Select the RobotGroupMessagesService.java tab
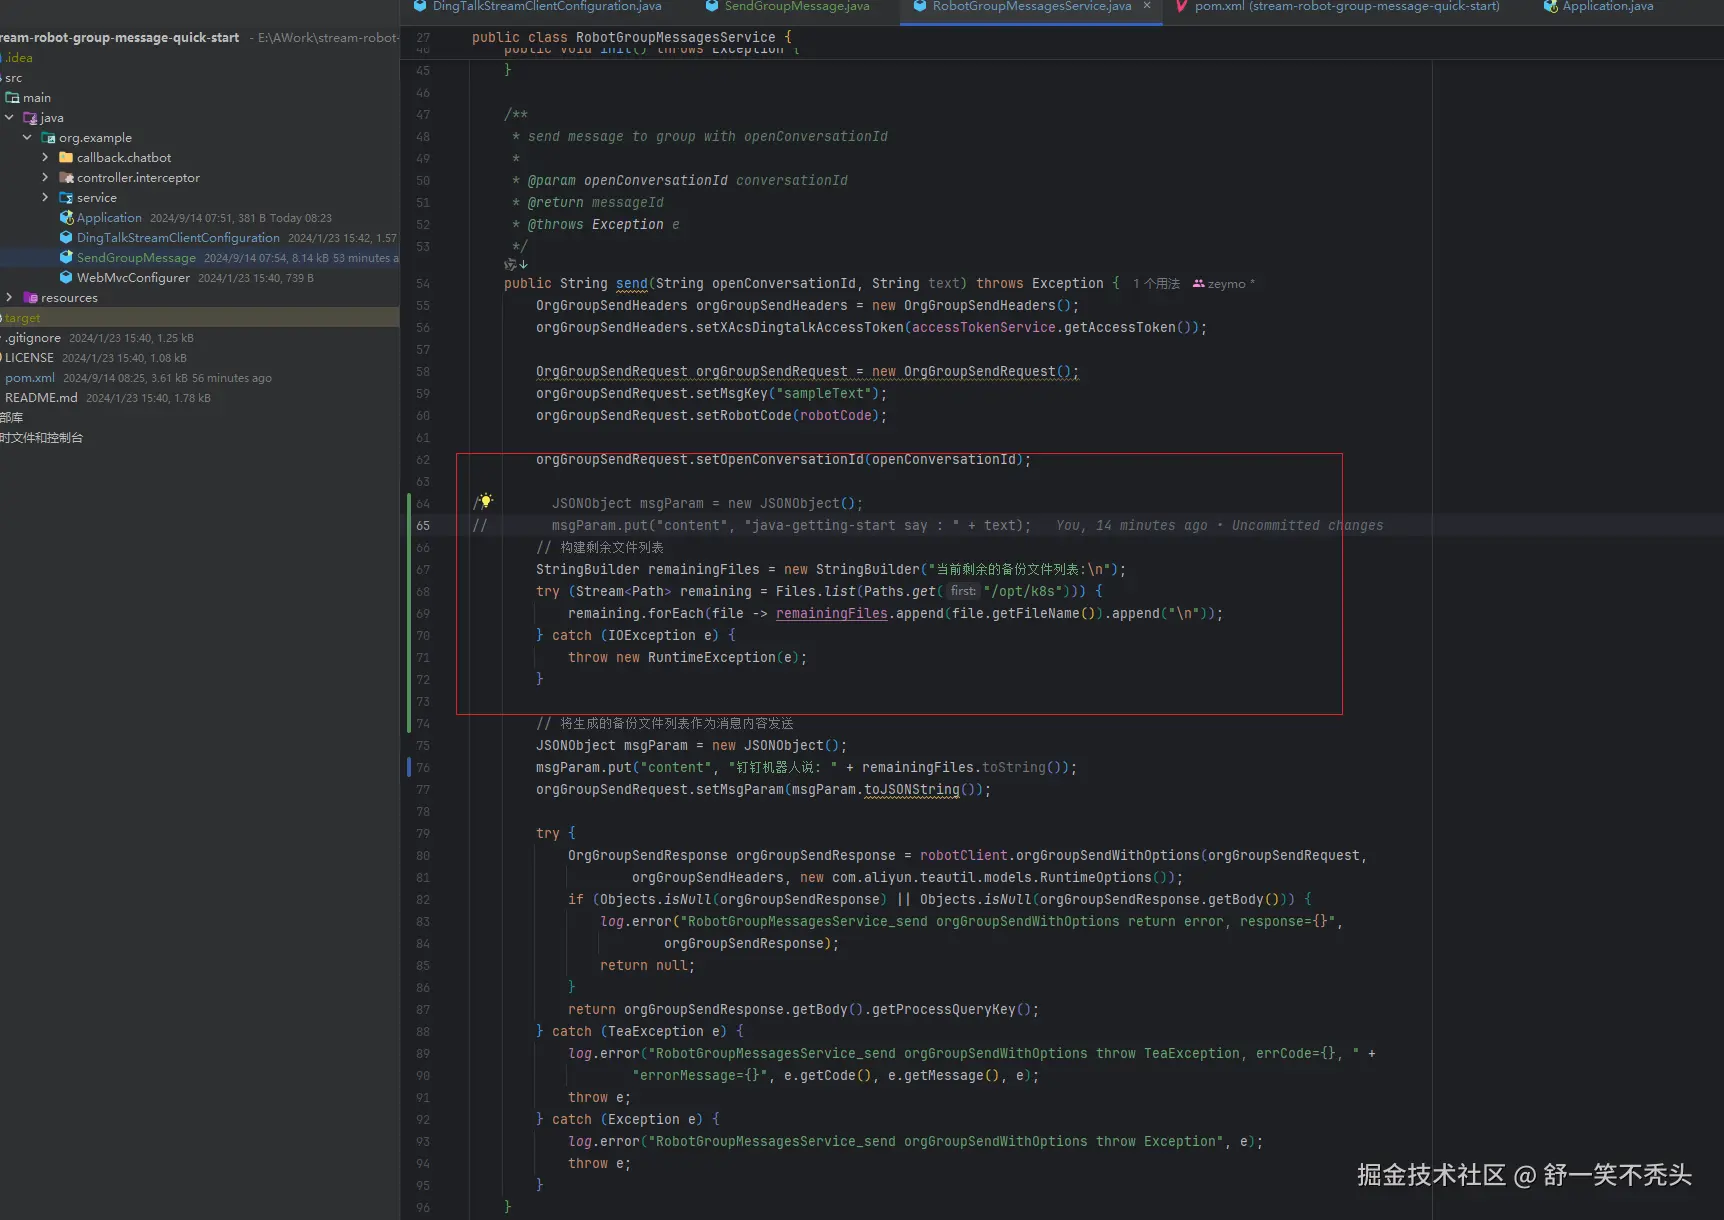Image resolution: width=1724 pixels, height=1220 pixels. (1032, 7)
